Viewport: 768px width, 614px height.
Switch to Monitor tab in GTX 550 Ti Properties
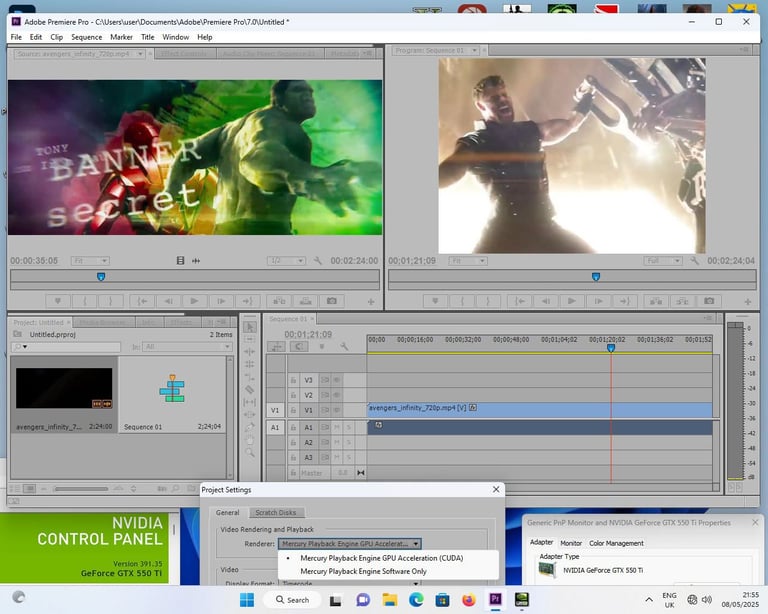tap(571, 543)
